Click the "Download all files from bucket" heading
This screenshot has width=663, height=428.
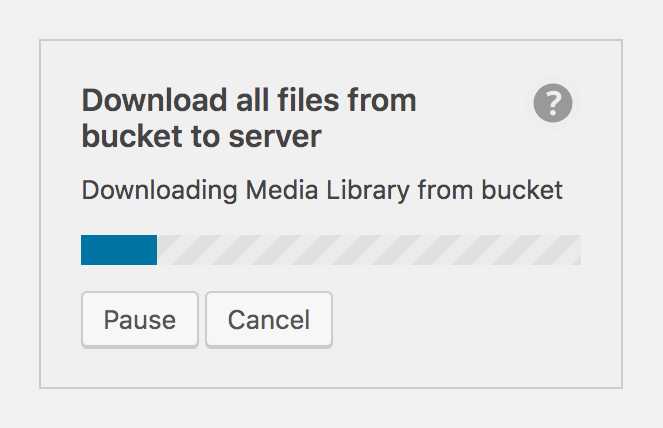(248, 101)
